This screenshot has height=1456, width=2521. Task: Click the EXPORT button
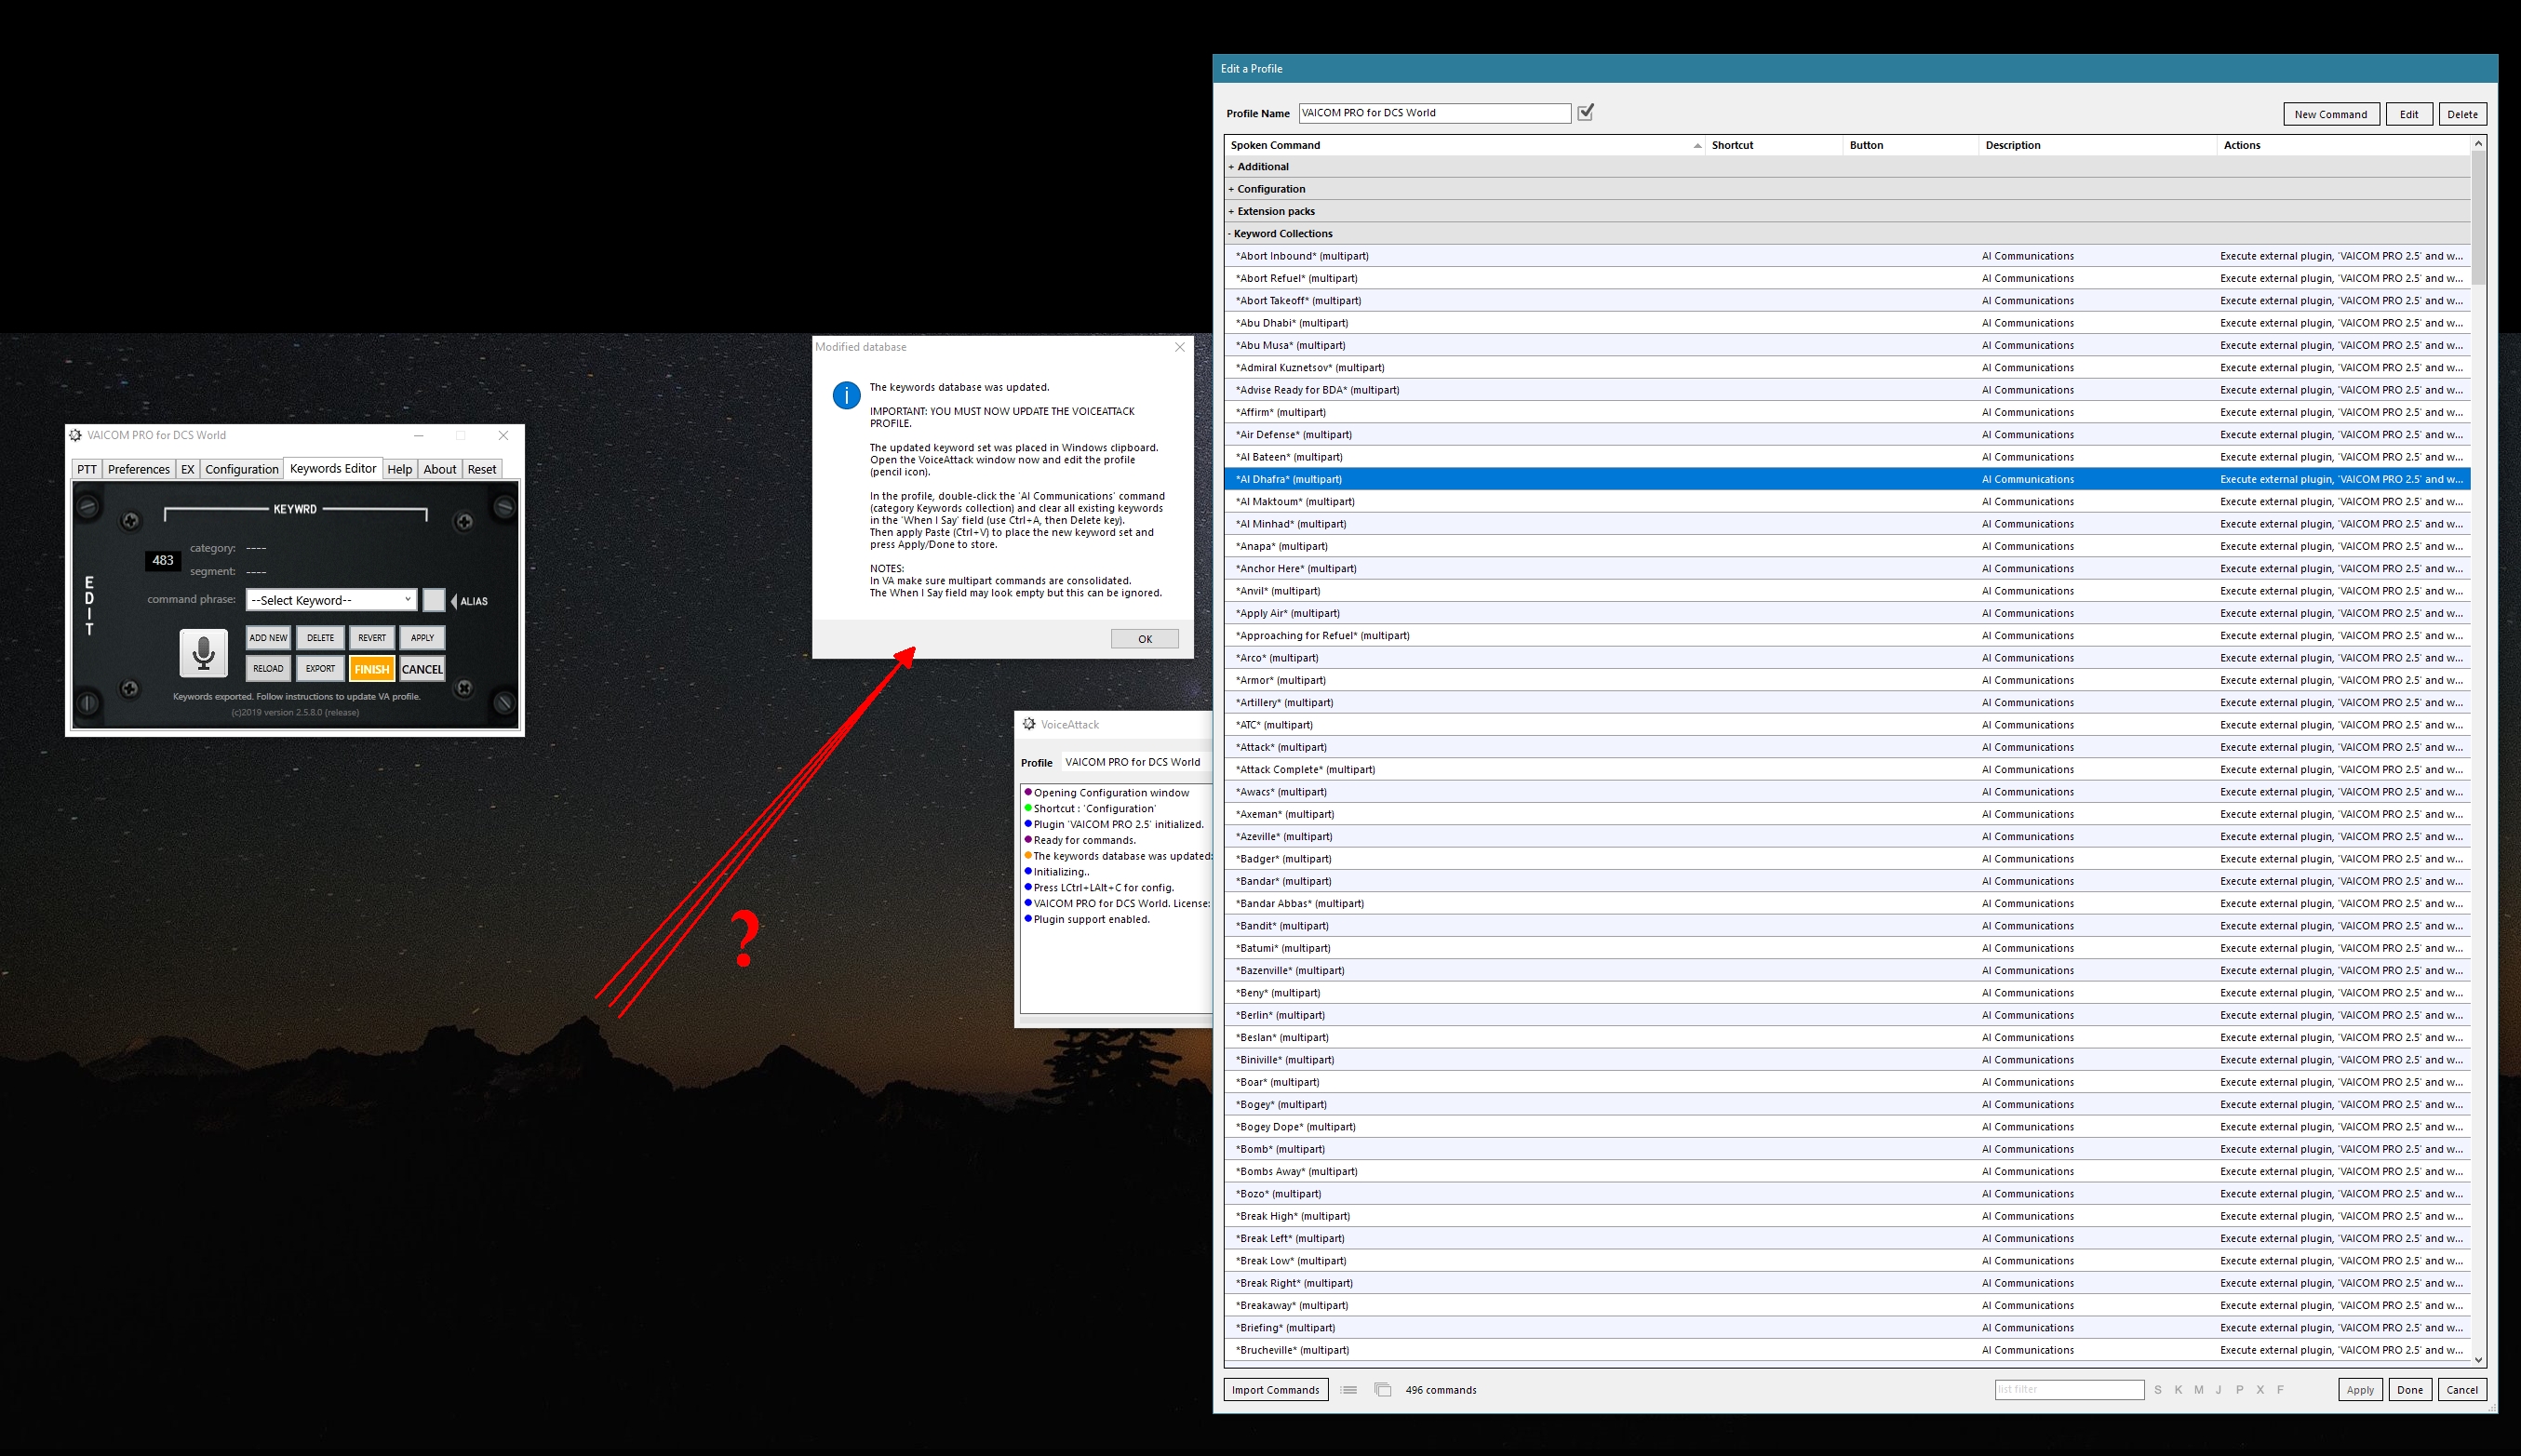(321, 669)
